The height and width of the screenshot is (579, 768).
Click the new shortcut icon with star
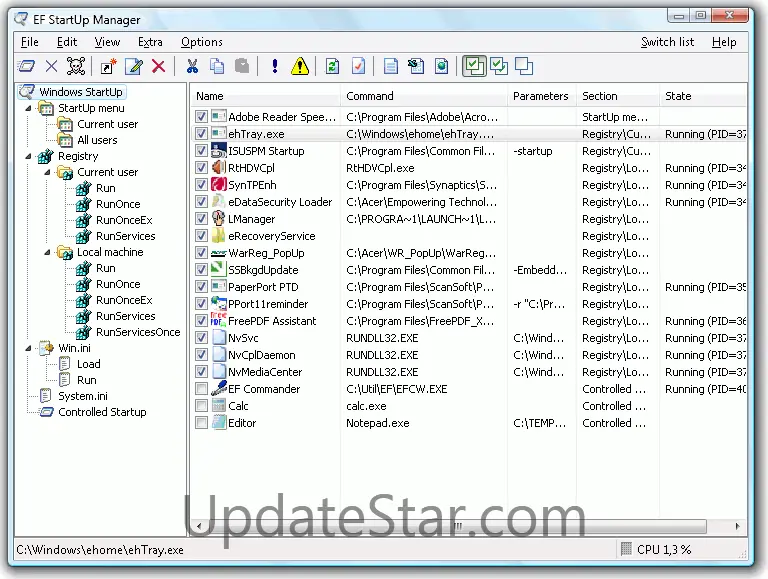[x=108, y=67]
